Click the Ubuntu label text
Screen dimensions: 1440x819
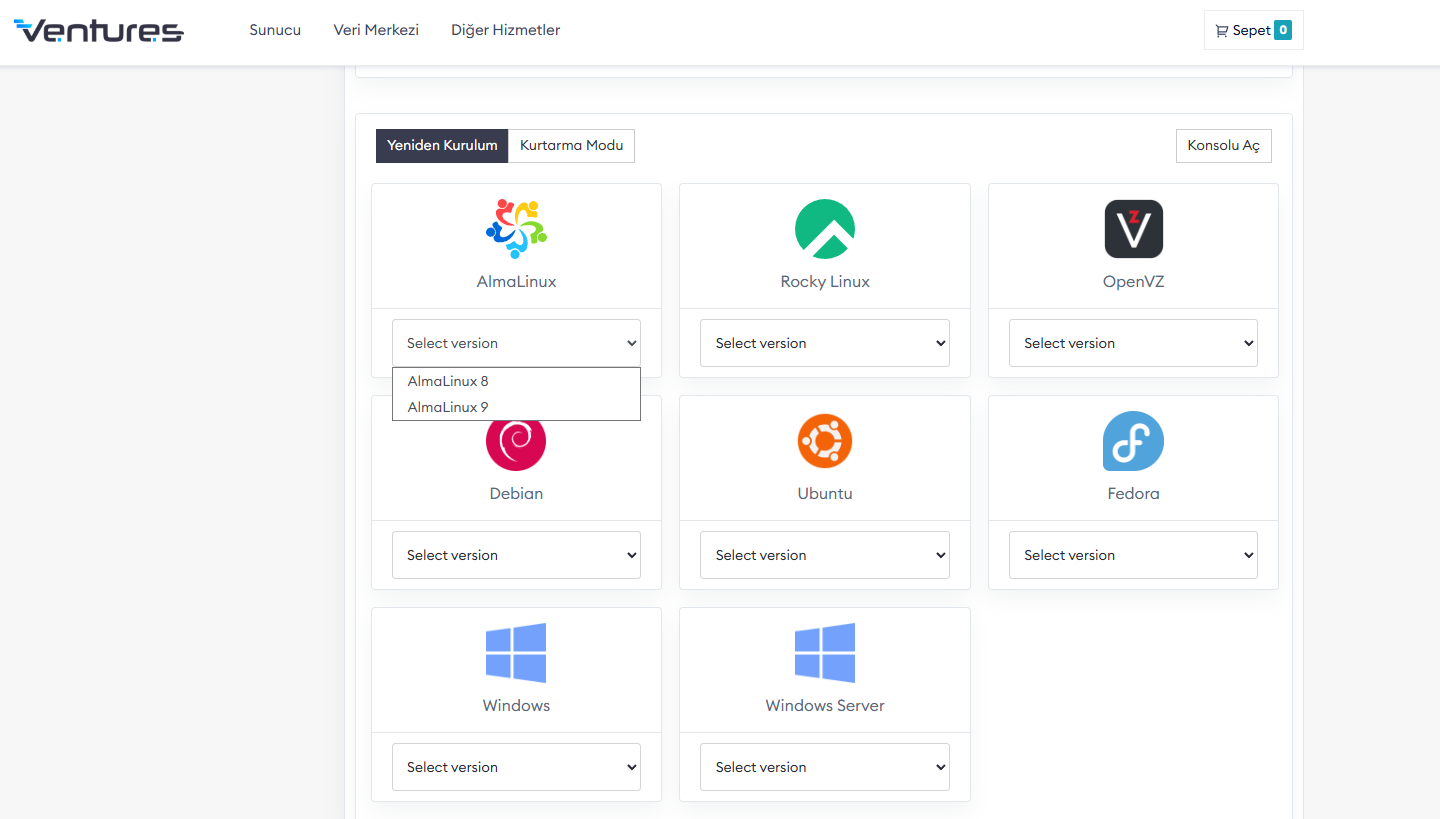click(x=825, y=494)
